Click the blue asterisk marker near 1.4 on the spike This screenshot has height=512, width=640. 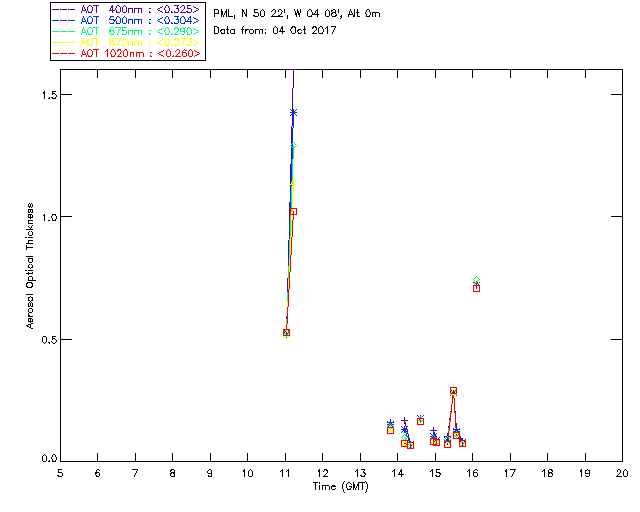click(293, 113)
